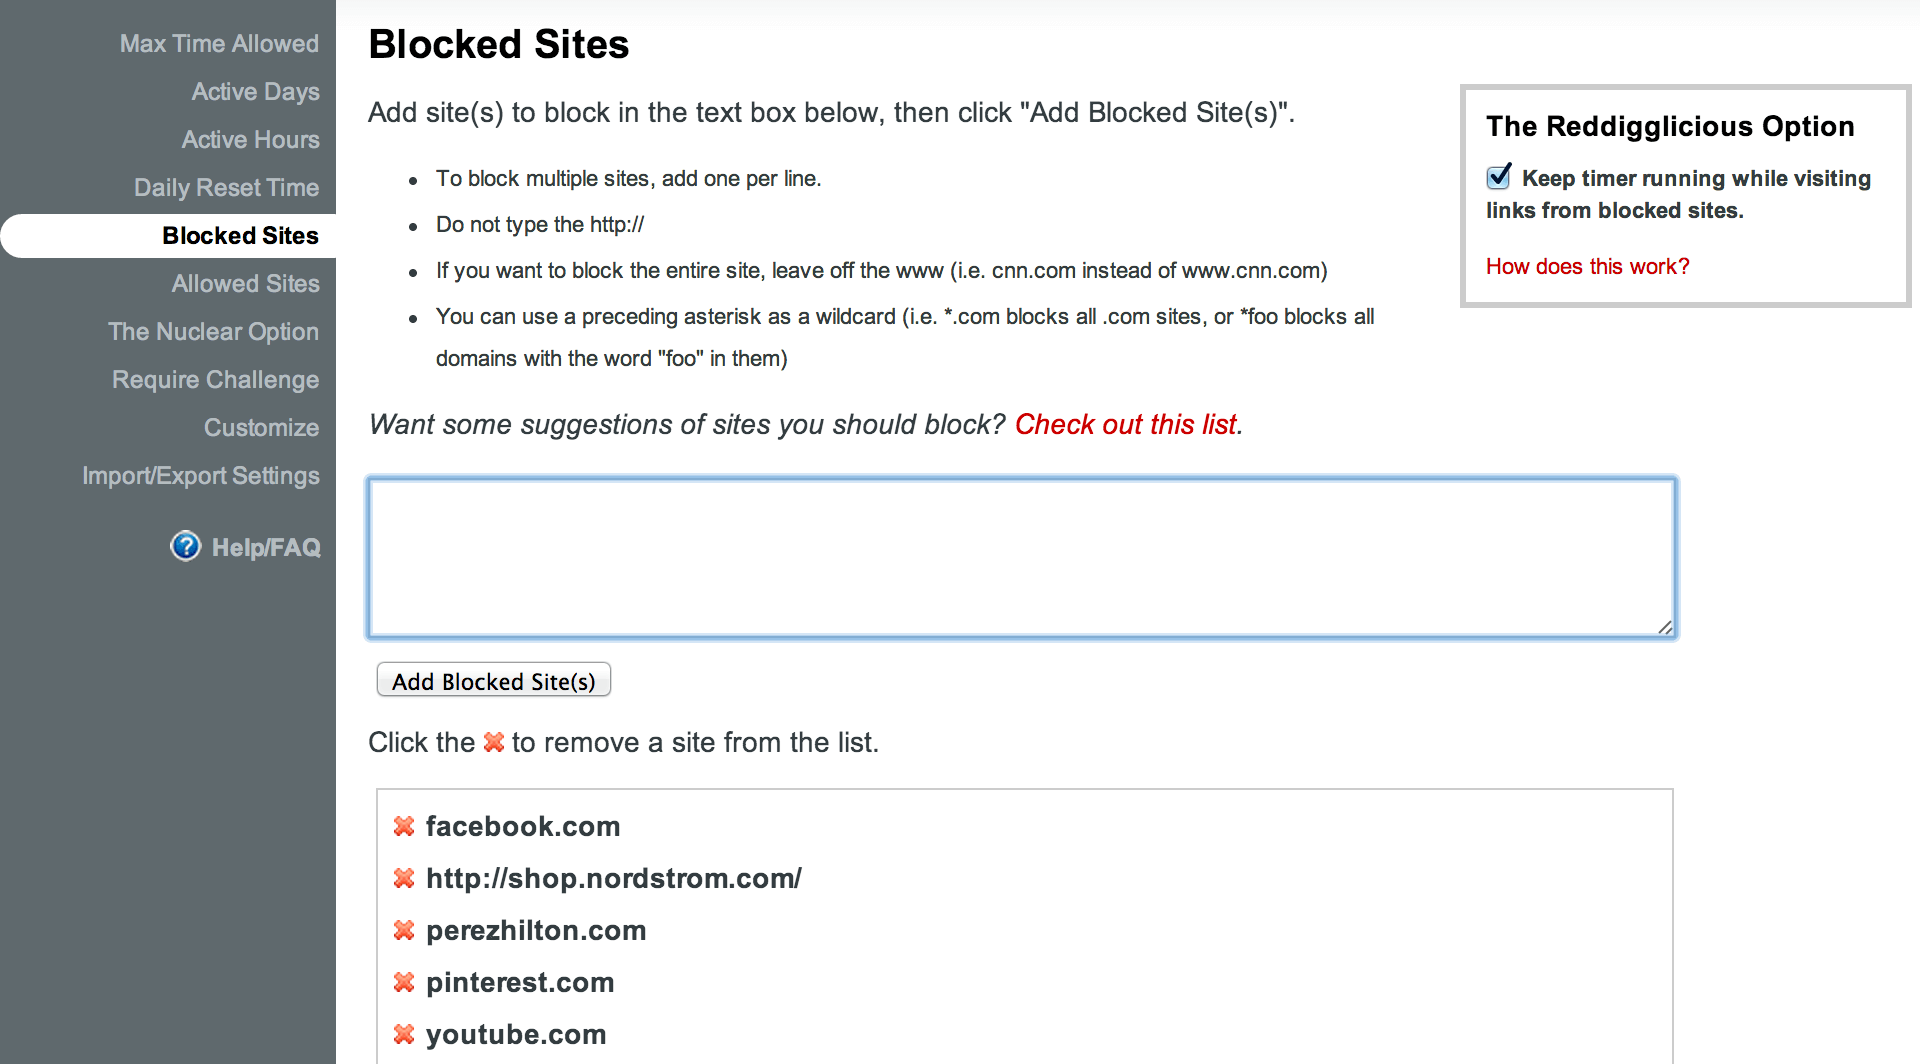The width and height of the screenshot is (1920, 1064).
Task: Open the "How does this work?" link
Action: pyautogui.click(x=1587, y=266)
